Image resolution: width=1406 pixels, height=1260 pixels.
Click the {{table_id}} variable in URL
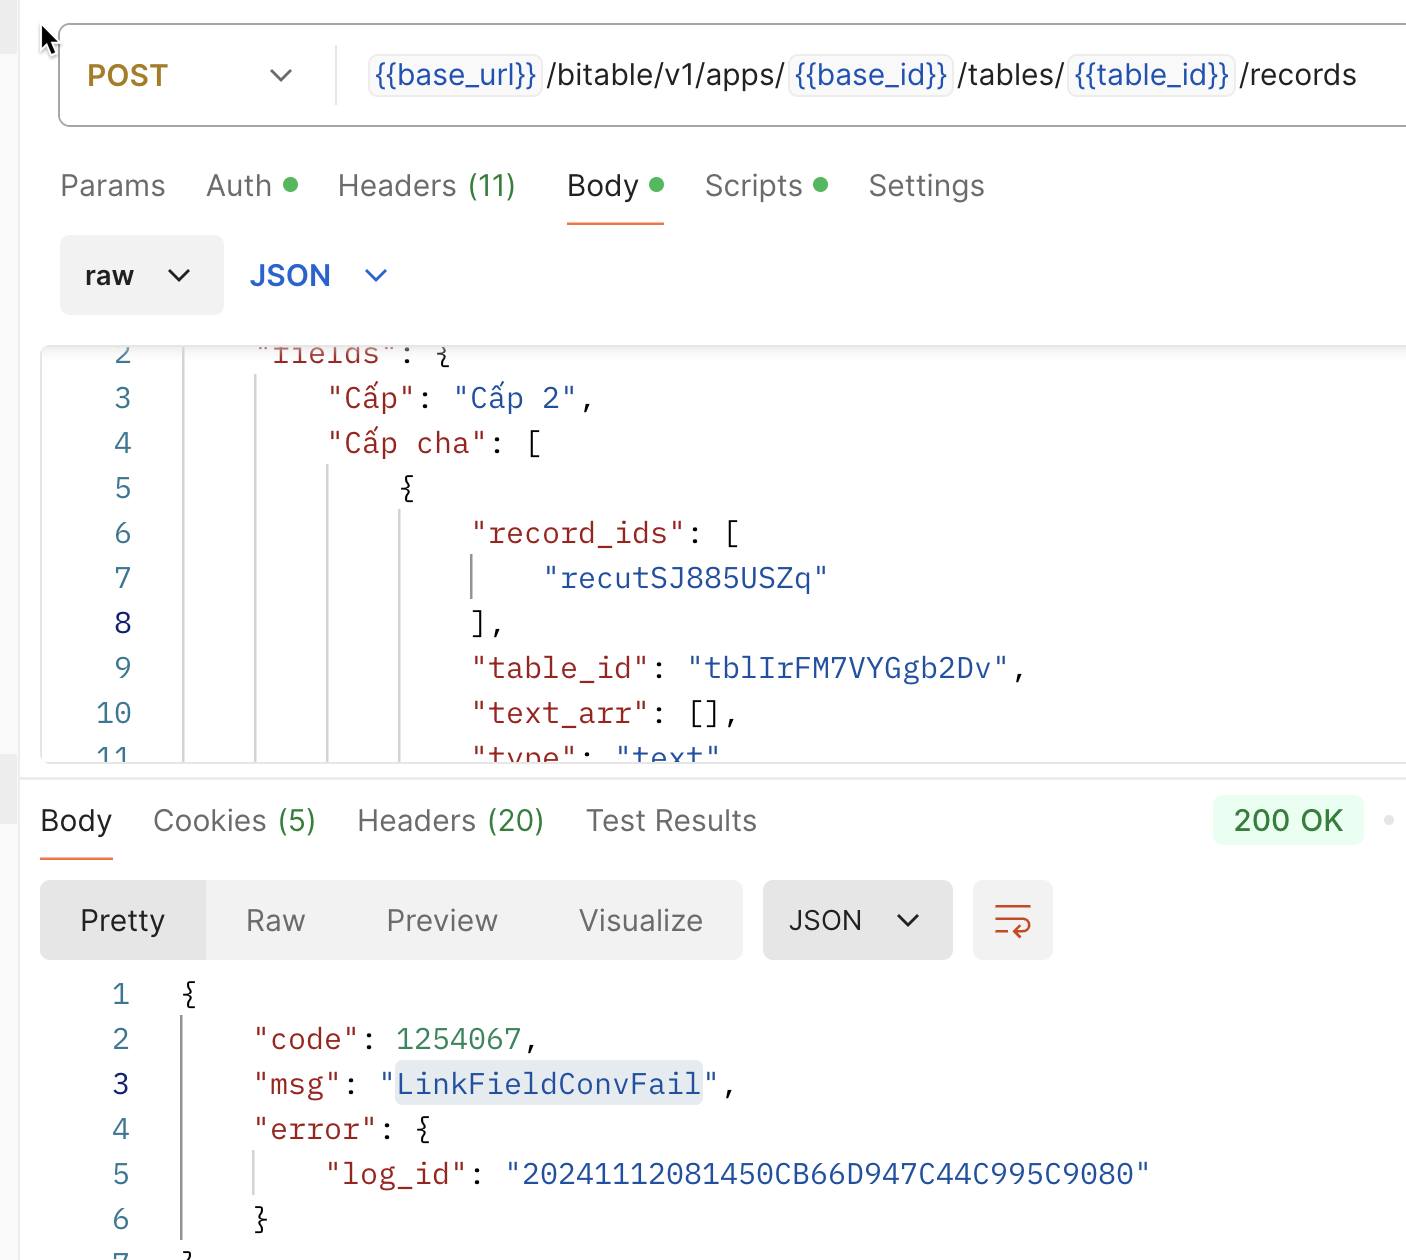pyautogui.click(x=1151, y=75)
